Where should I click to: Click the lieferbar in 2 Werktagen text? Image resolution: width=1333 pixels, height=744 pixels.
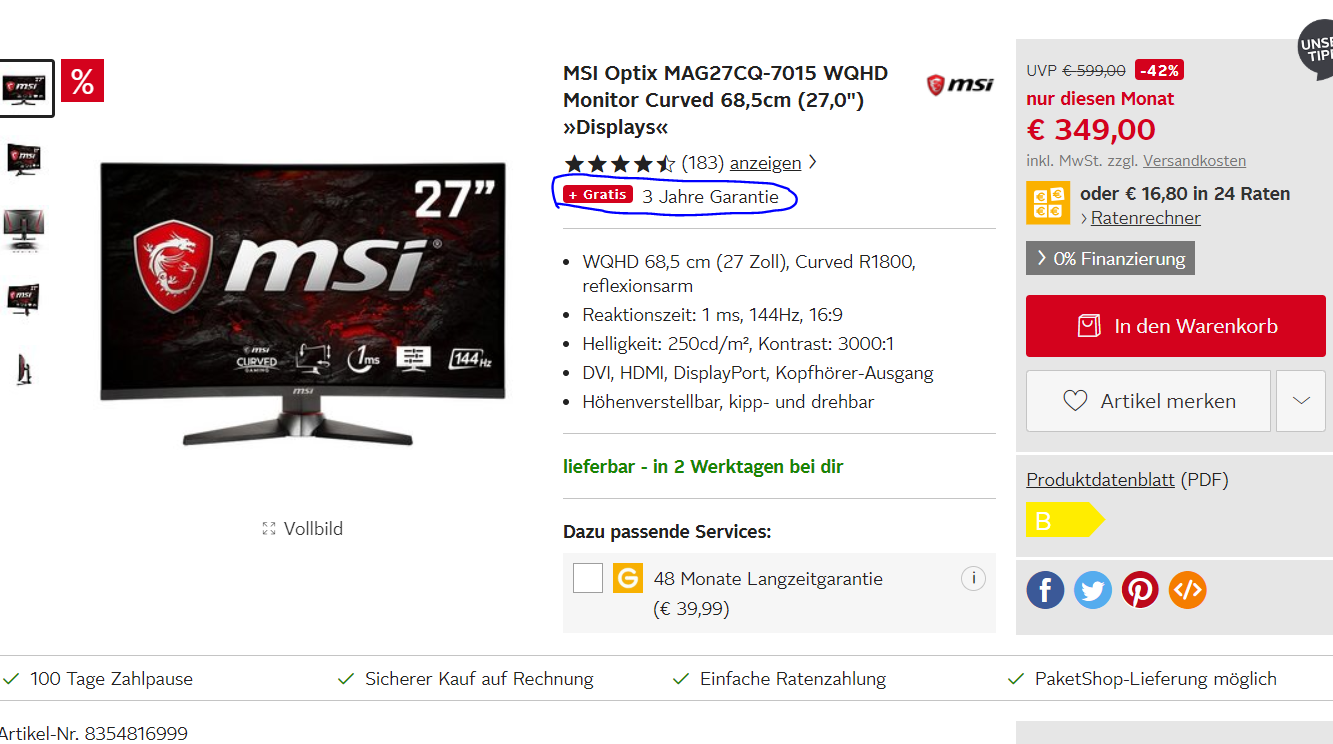pyautogui.click(x=703, y=467)
